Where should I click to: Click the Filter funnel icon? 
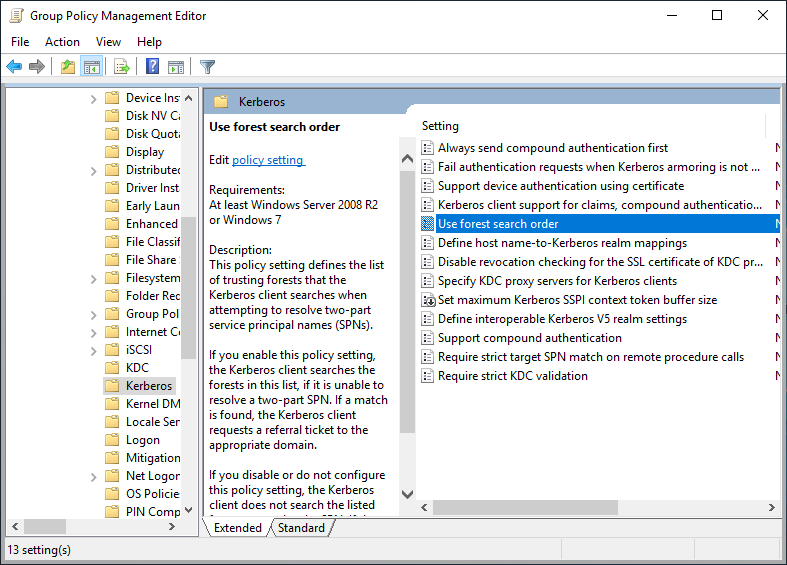pos(207,67)
